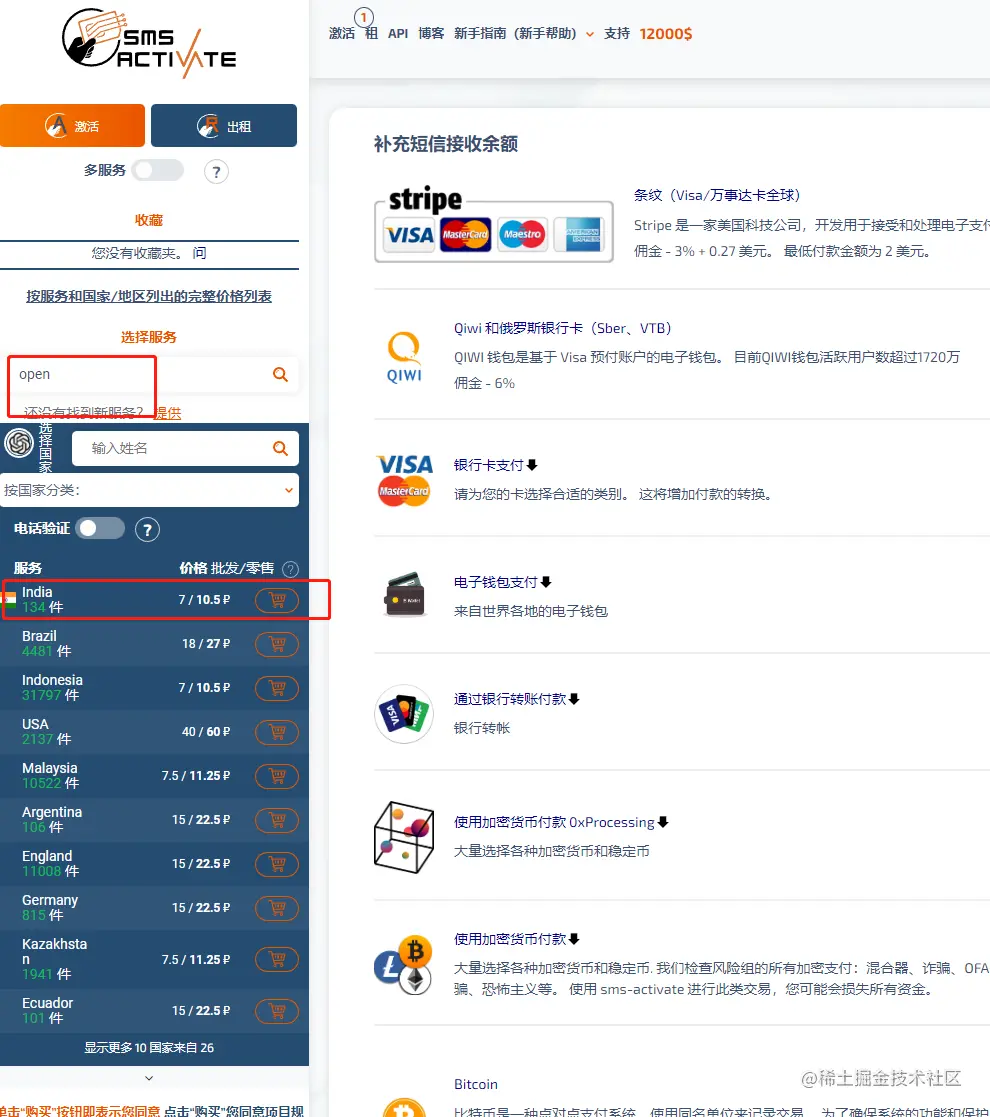990x1117 pixels.
Task: Add Ecuador number to cart
Action: [277, 1011]
